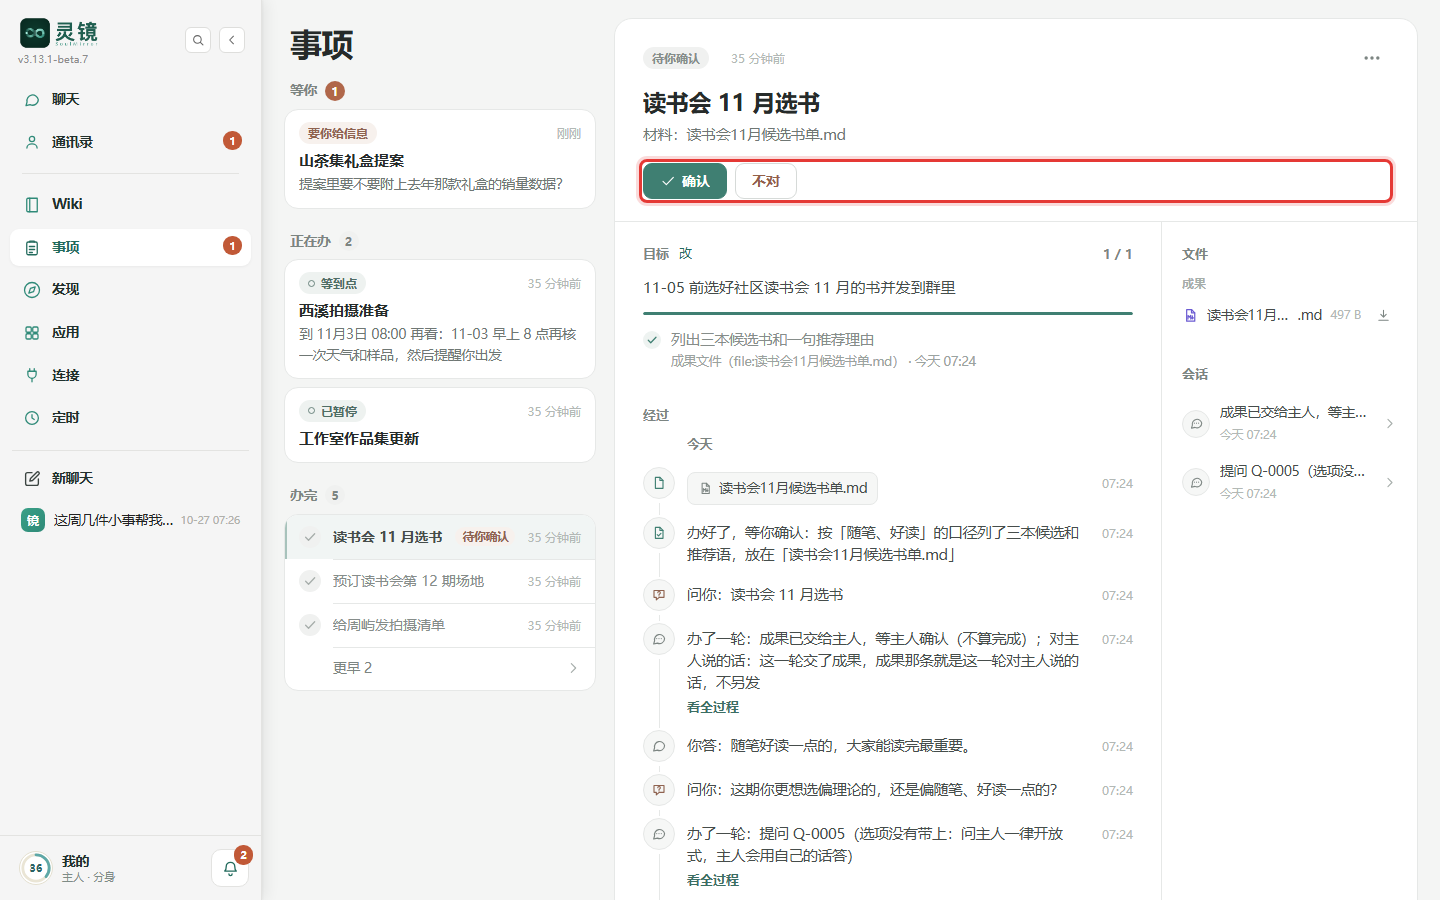
Task: Click chat icon beside 你答：随笔好读一点的
Action: pos(659,746)
